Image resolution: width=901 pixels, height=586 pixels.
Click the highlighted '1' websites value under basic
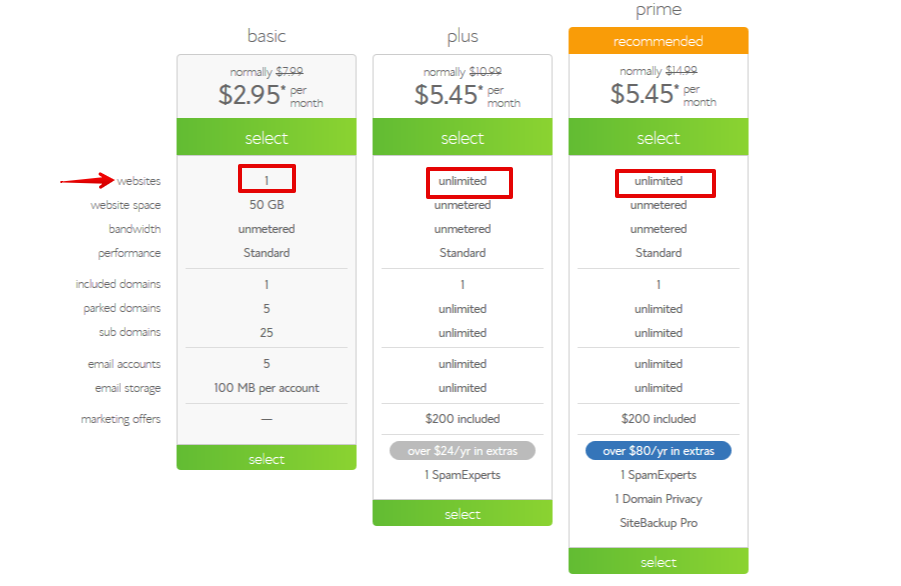266,179
